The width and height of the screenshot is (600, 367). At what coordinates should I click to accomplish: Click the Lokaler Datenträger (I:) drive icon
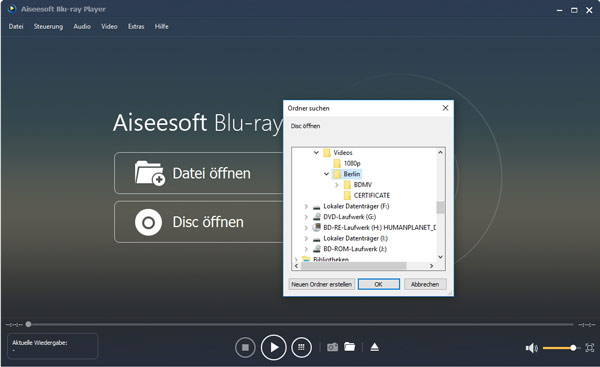tap(316, 239)
